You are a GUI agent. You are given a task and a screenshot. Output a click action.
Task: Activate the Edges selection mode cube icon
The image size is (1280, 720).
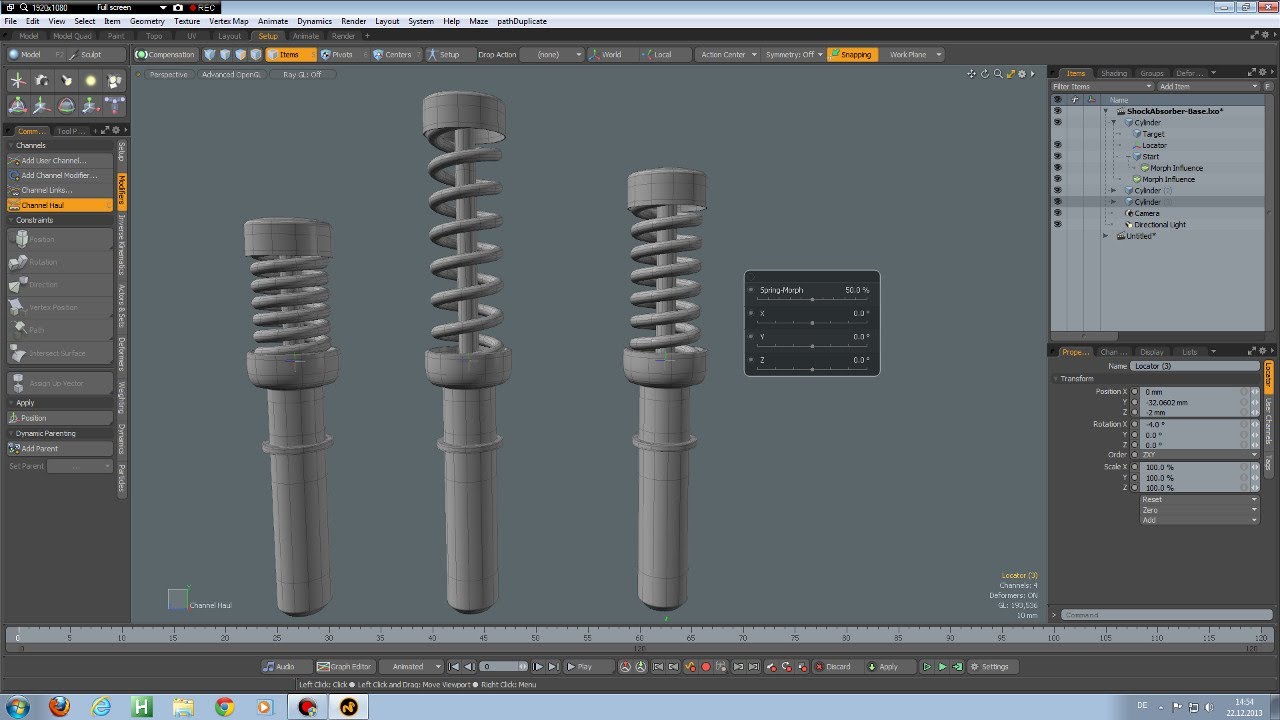(x=225, y=55)
